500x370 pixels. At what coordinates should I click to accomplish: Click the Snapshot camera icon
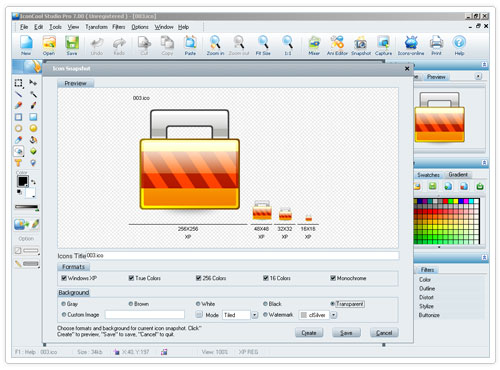pos(360,43)
